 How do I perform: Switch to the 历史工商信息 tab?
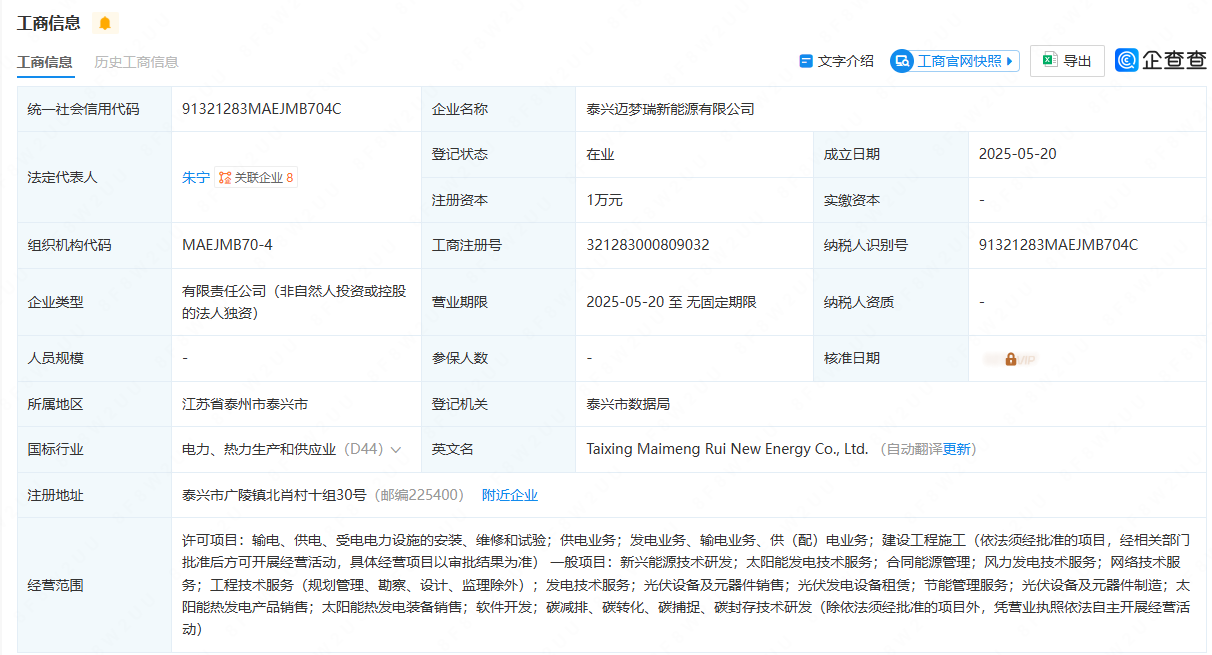click(x=136, y=62)
